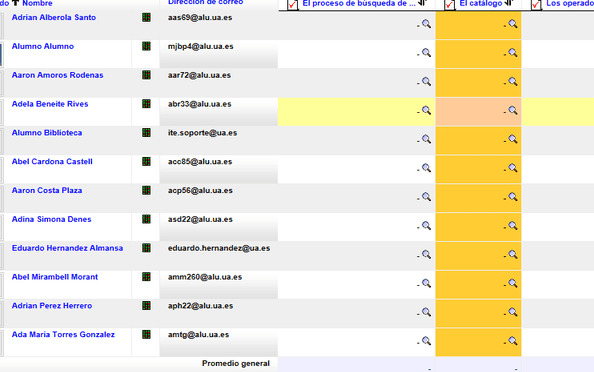The height and width of the screenshot is (372, 594).
Task: Open grades icon for Aaron Amoros Rodenas
Action: pyautogui.click(x=146, y=75)
